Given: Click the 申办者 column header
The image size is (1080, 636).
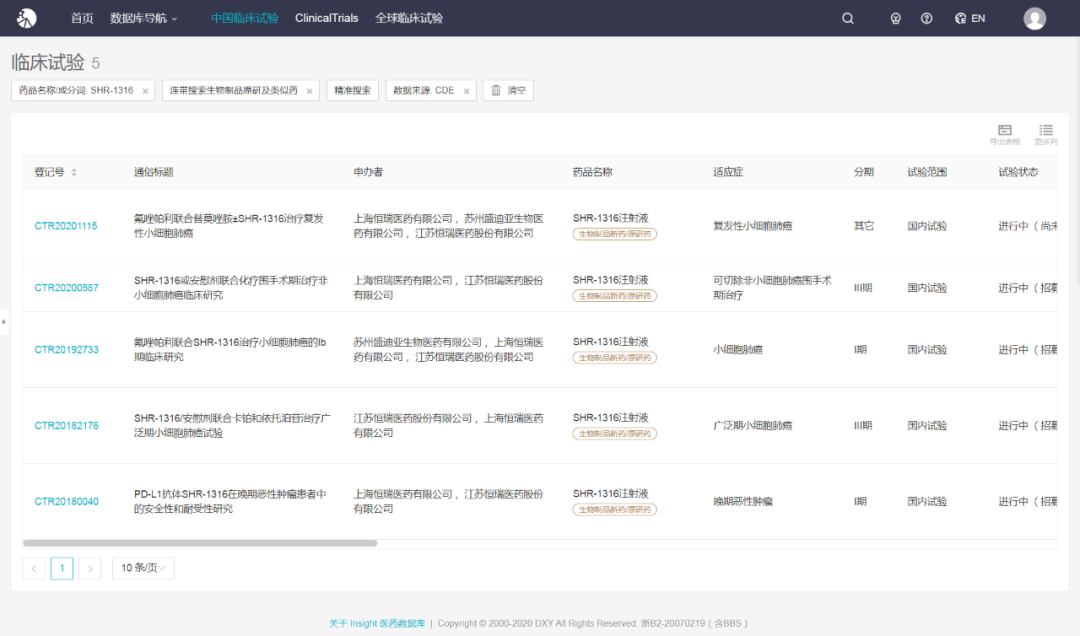Looking at the screenshot, I should [x=368, y=172].
